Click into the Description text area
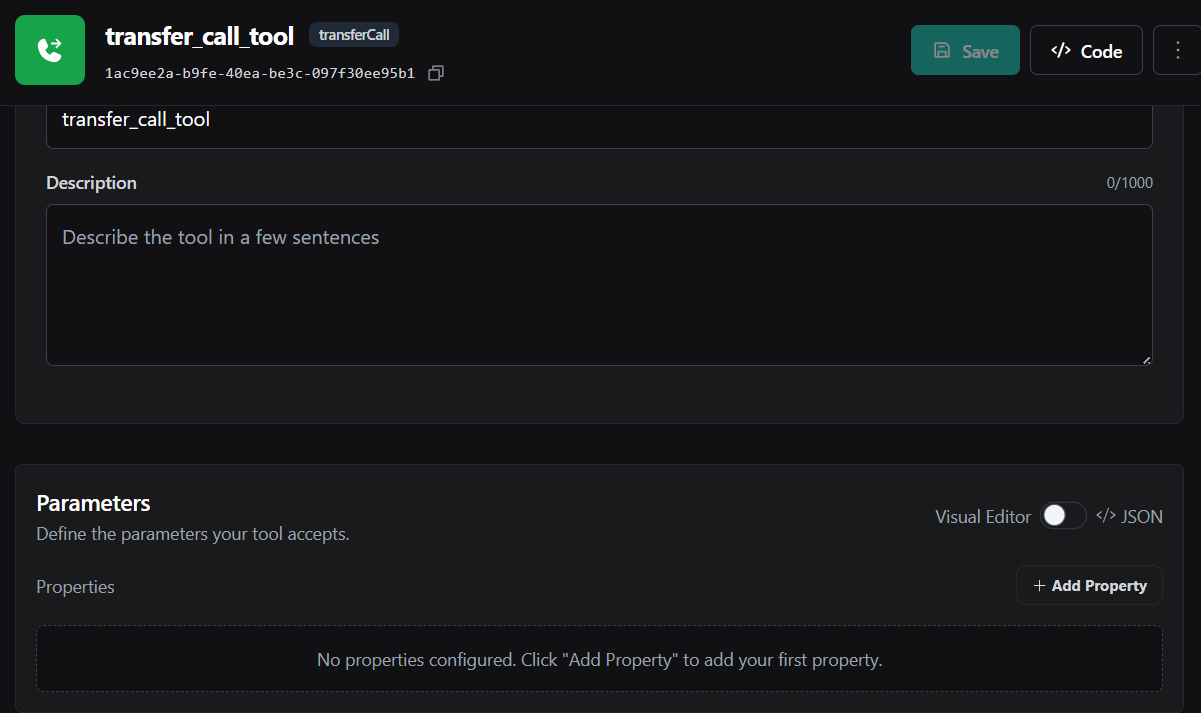The image size is (1201, 713). pos(599,285)
